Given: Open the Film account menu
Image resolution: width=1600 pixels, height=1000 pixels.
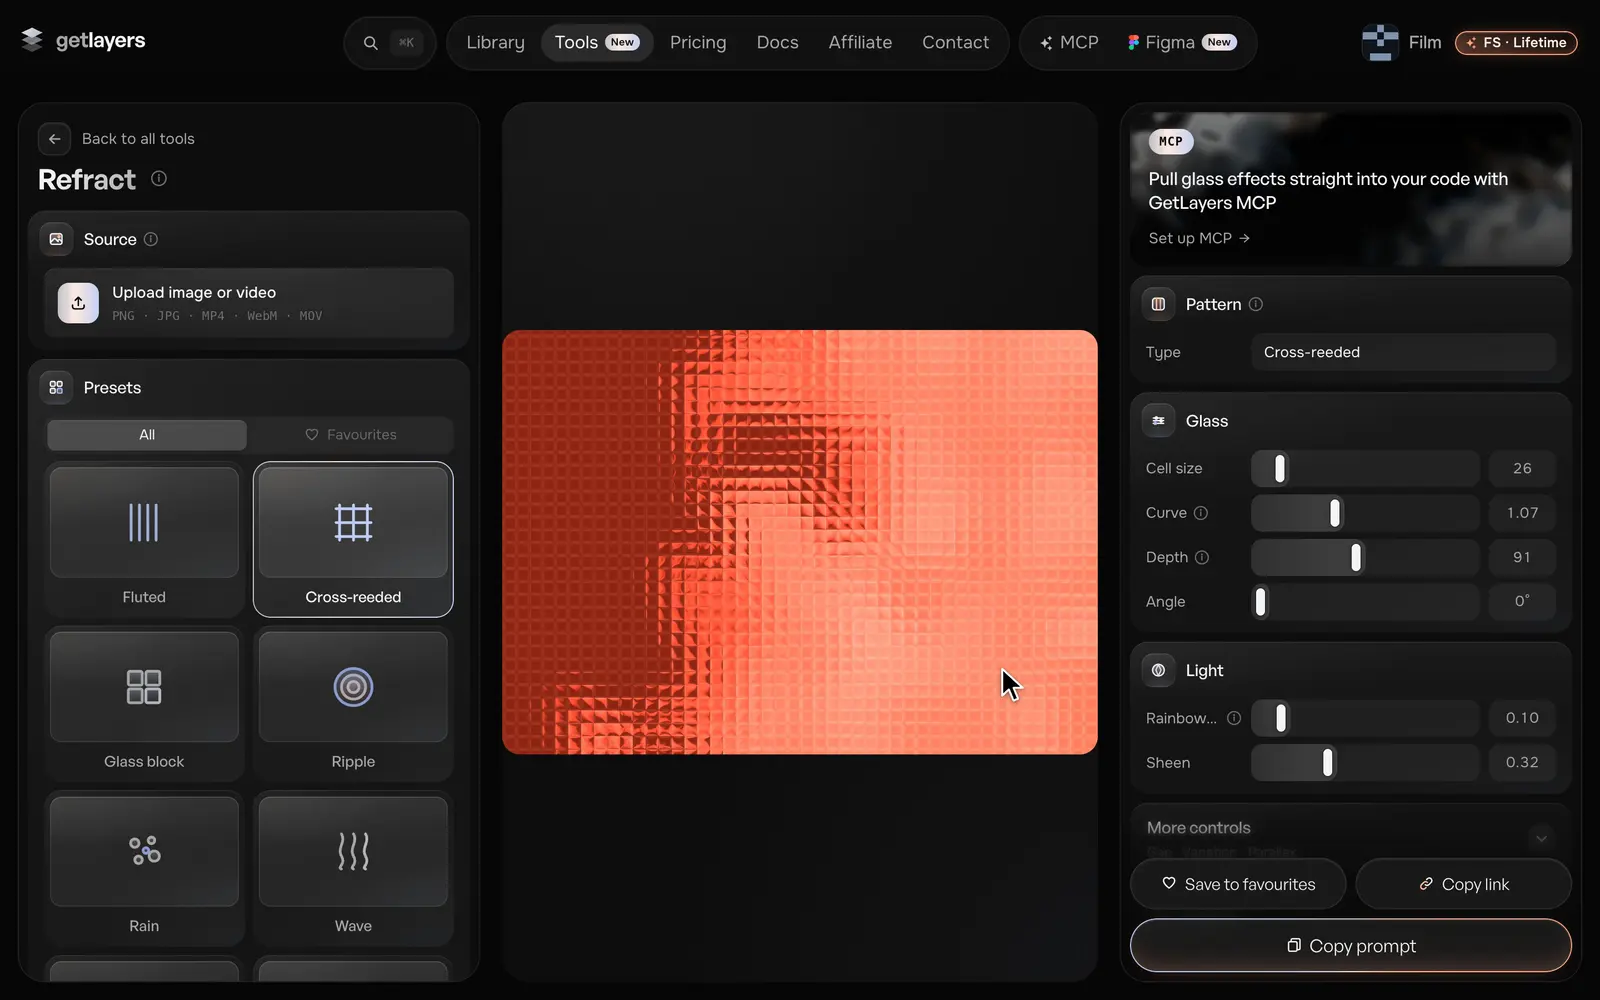Looking at the screenshot, I should pyautogui.click(x=1402, y=43).
